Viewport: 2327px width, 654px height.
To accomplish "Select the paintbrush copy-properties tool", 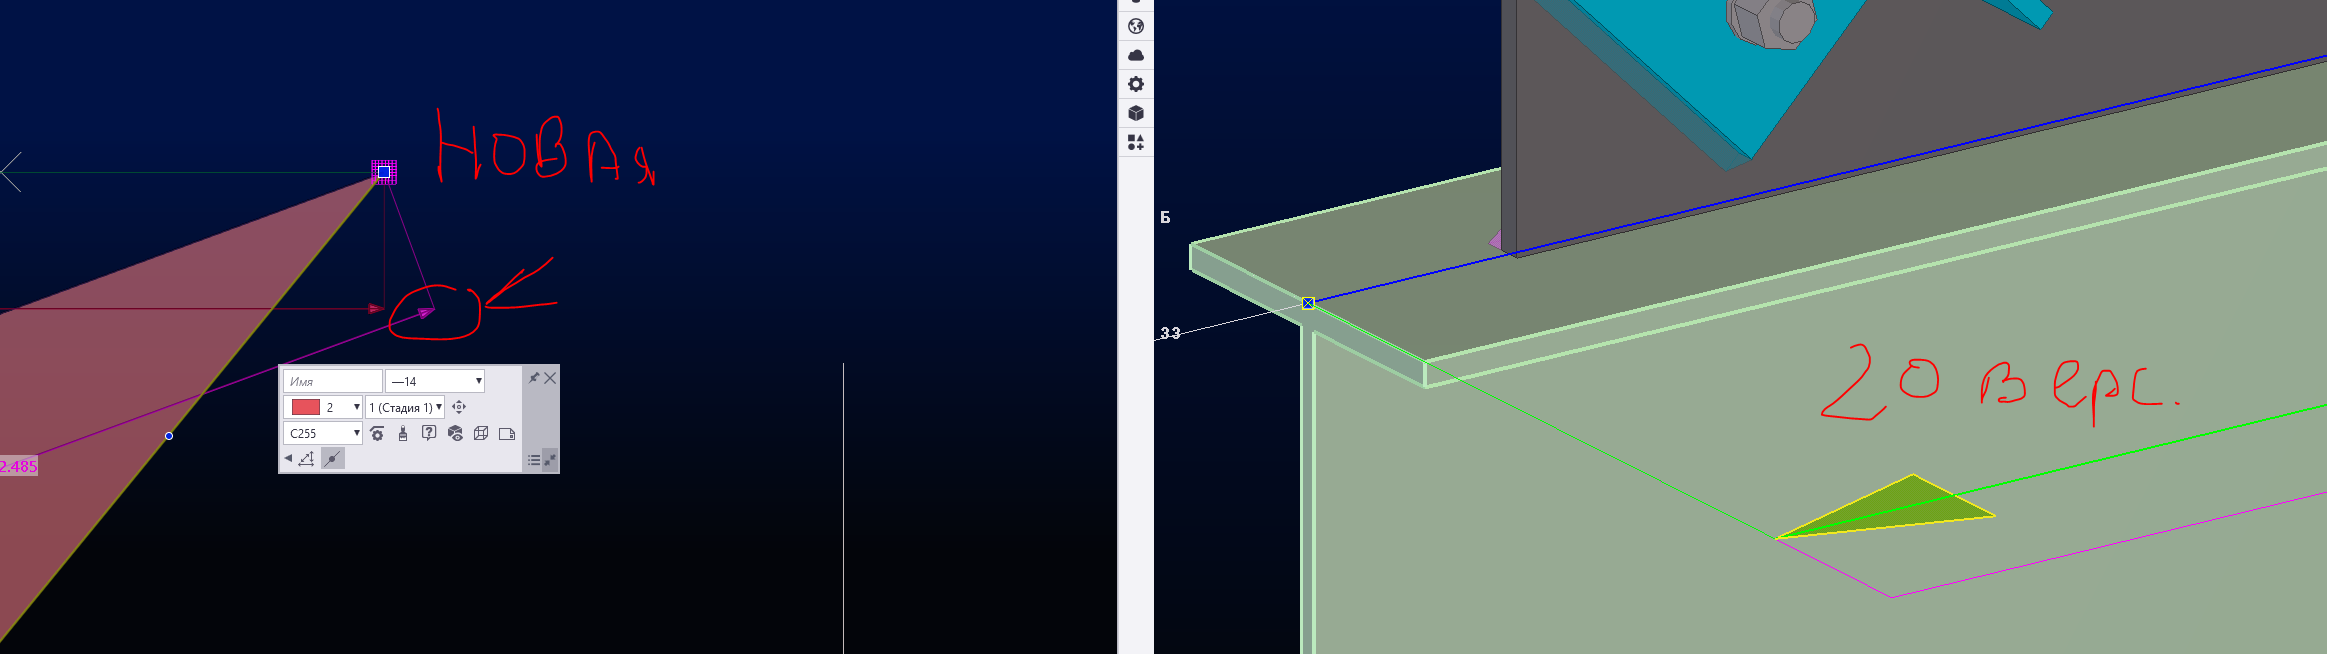I will pyautogui.click(x=403, y=433).
